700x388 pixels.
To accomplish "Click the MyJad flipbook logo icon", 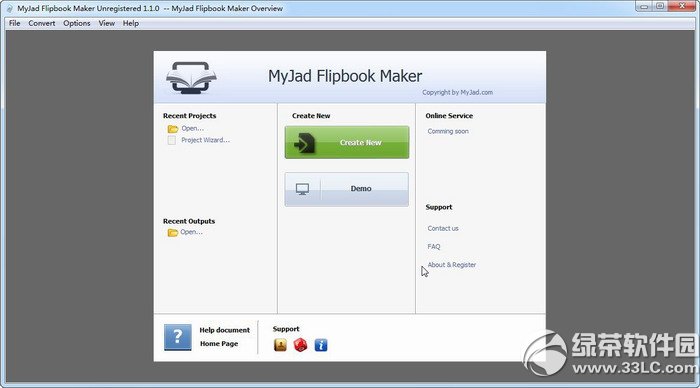I will [191, 78].
